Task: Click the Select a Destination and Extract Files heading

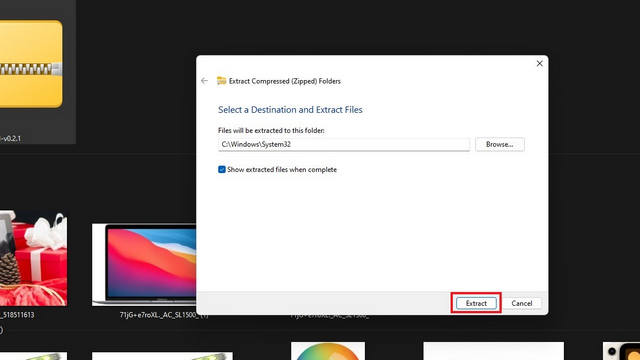Action: pyautogui.click(x=290, y=110)
